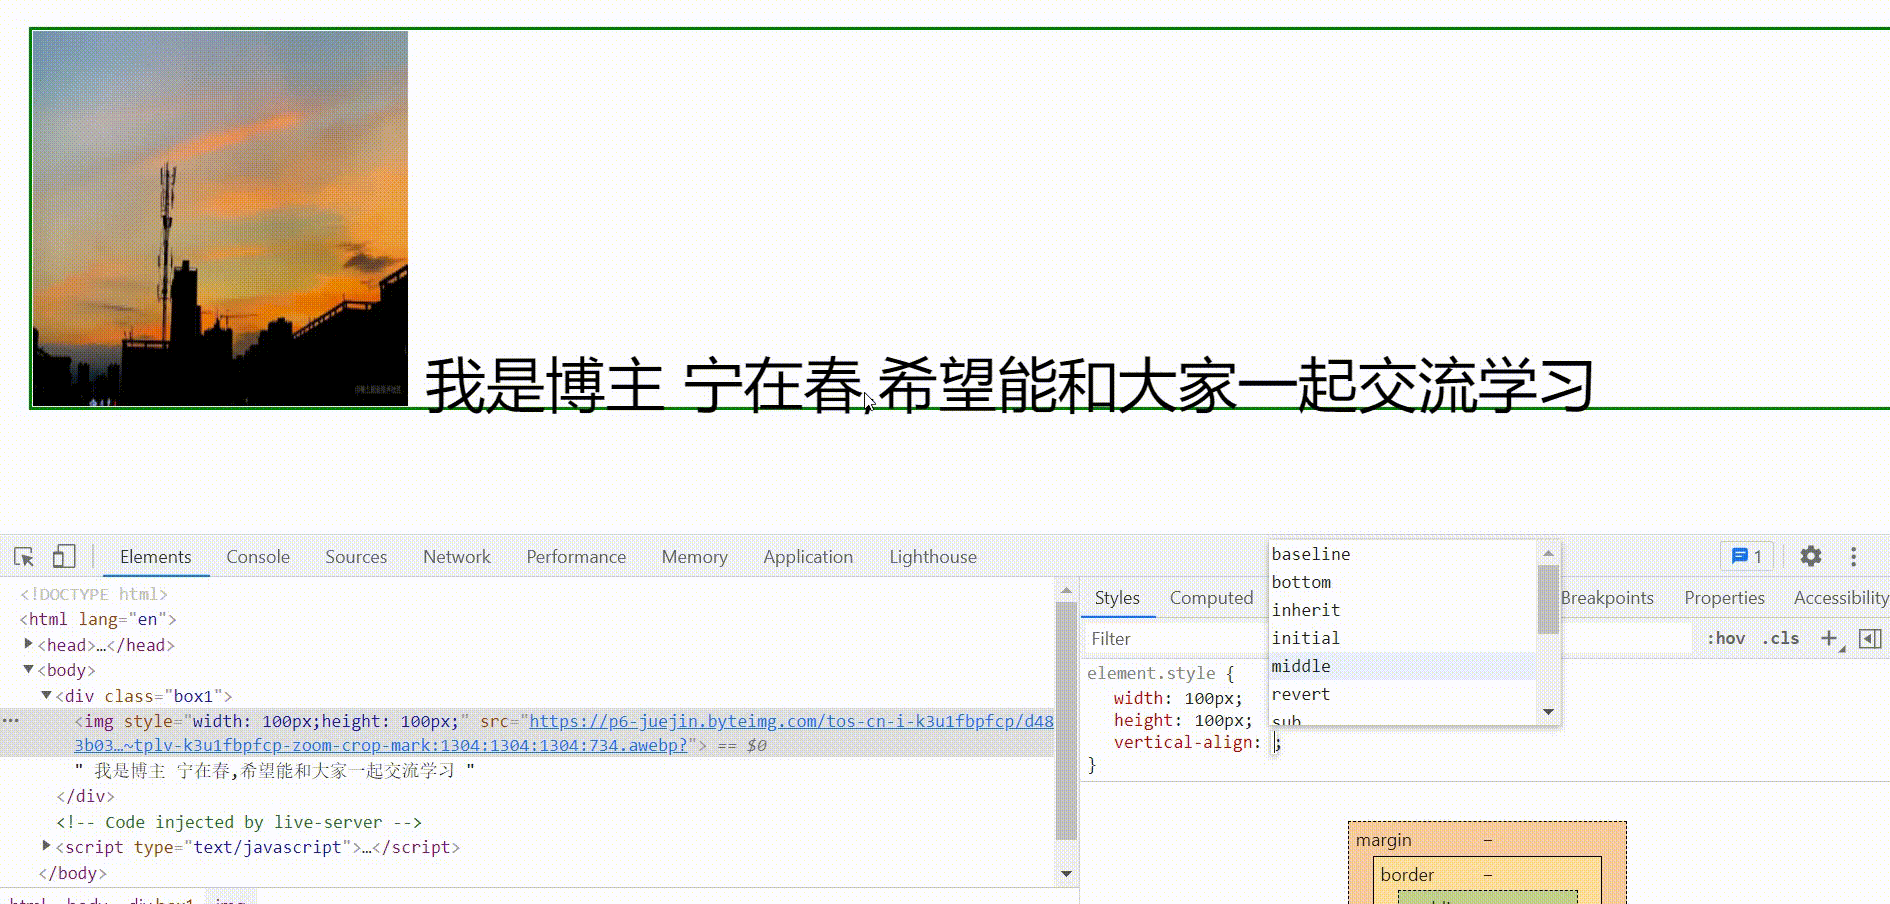Open the Properties sidebar tab

1724,598
